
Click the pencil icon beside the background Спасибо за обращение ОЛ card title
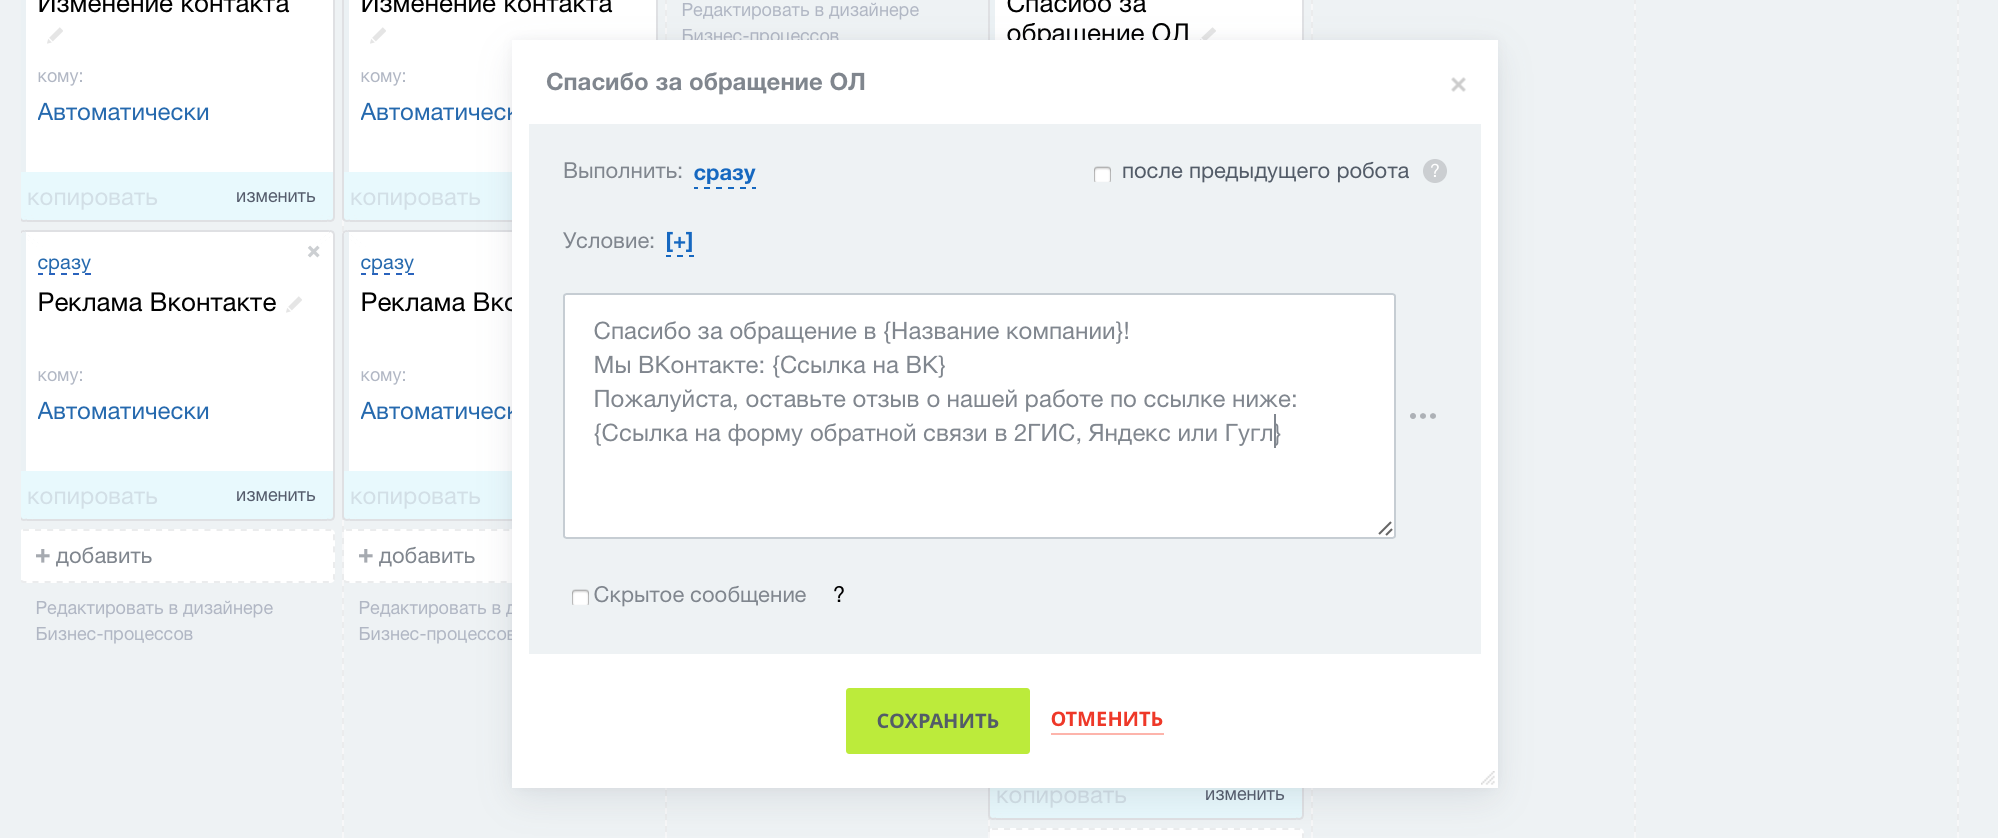(x=1209, y=34)
